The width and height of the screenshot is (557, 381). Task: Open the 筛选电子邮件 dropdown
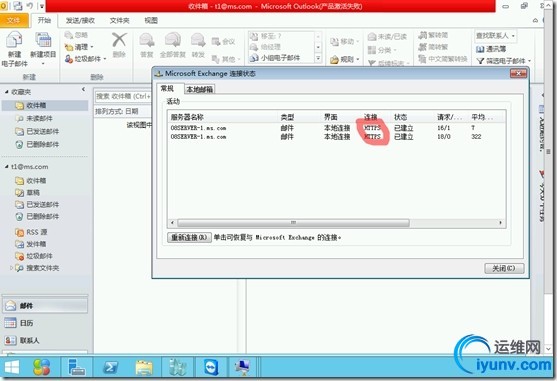pyautogui.click(x=504, y=61)
